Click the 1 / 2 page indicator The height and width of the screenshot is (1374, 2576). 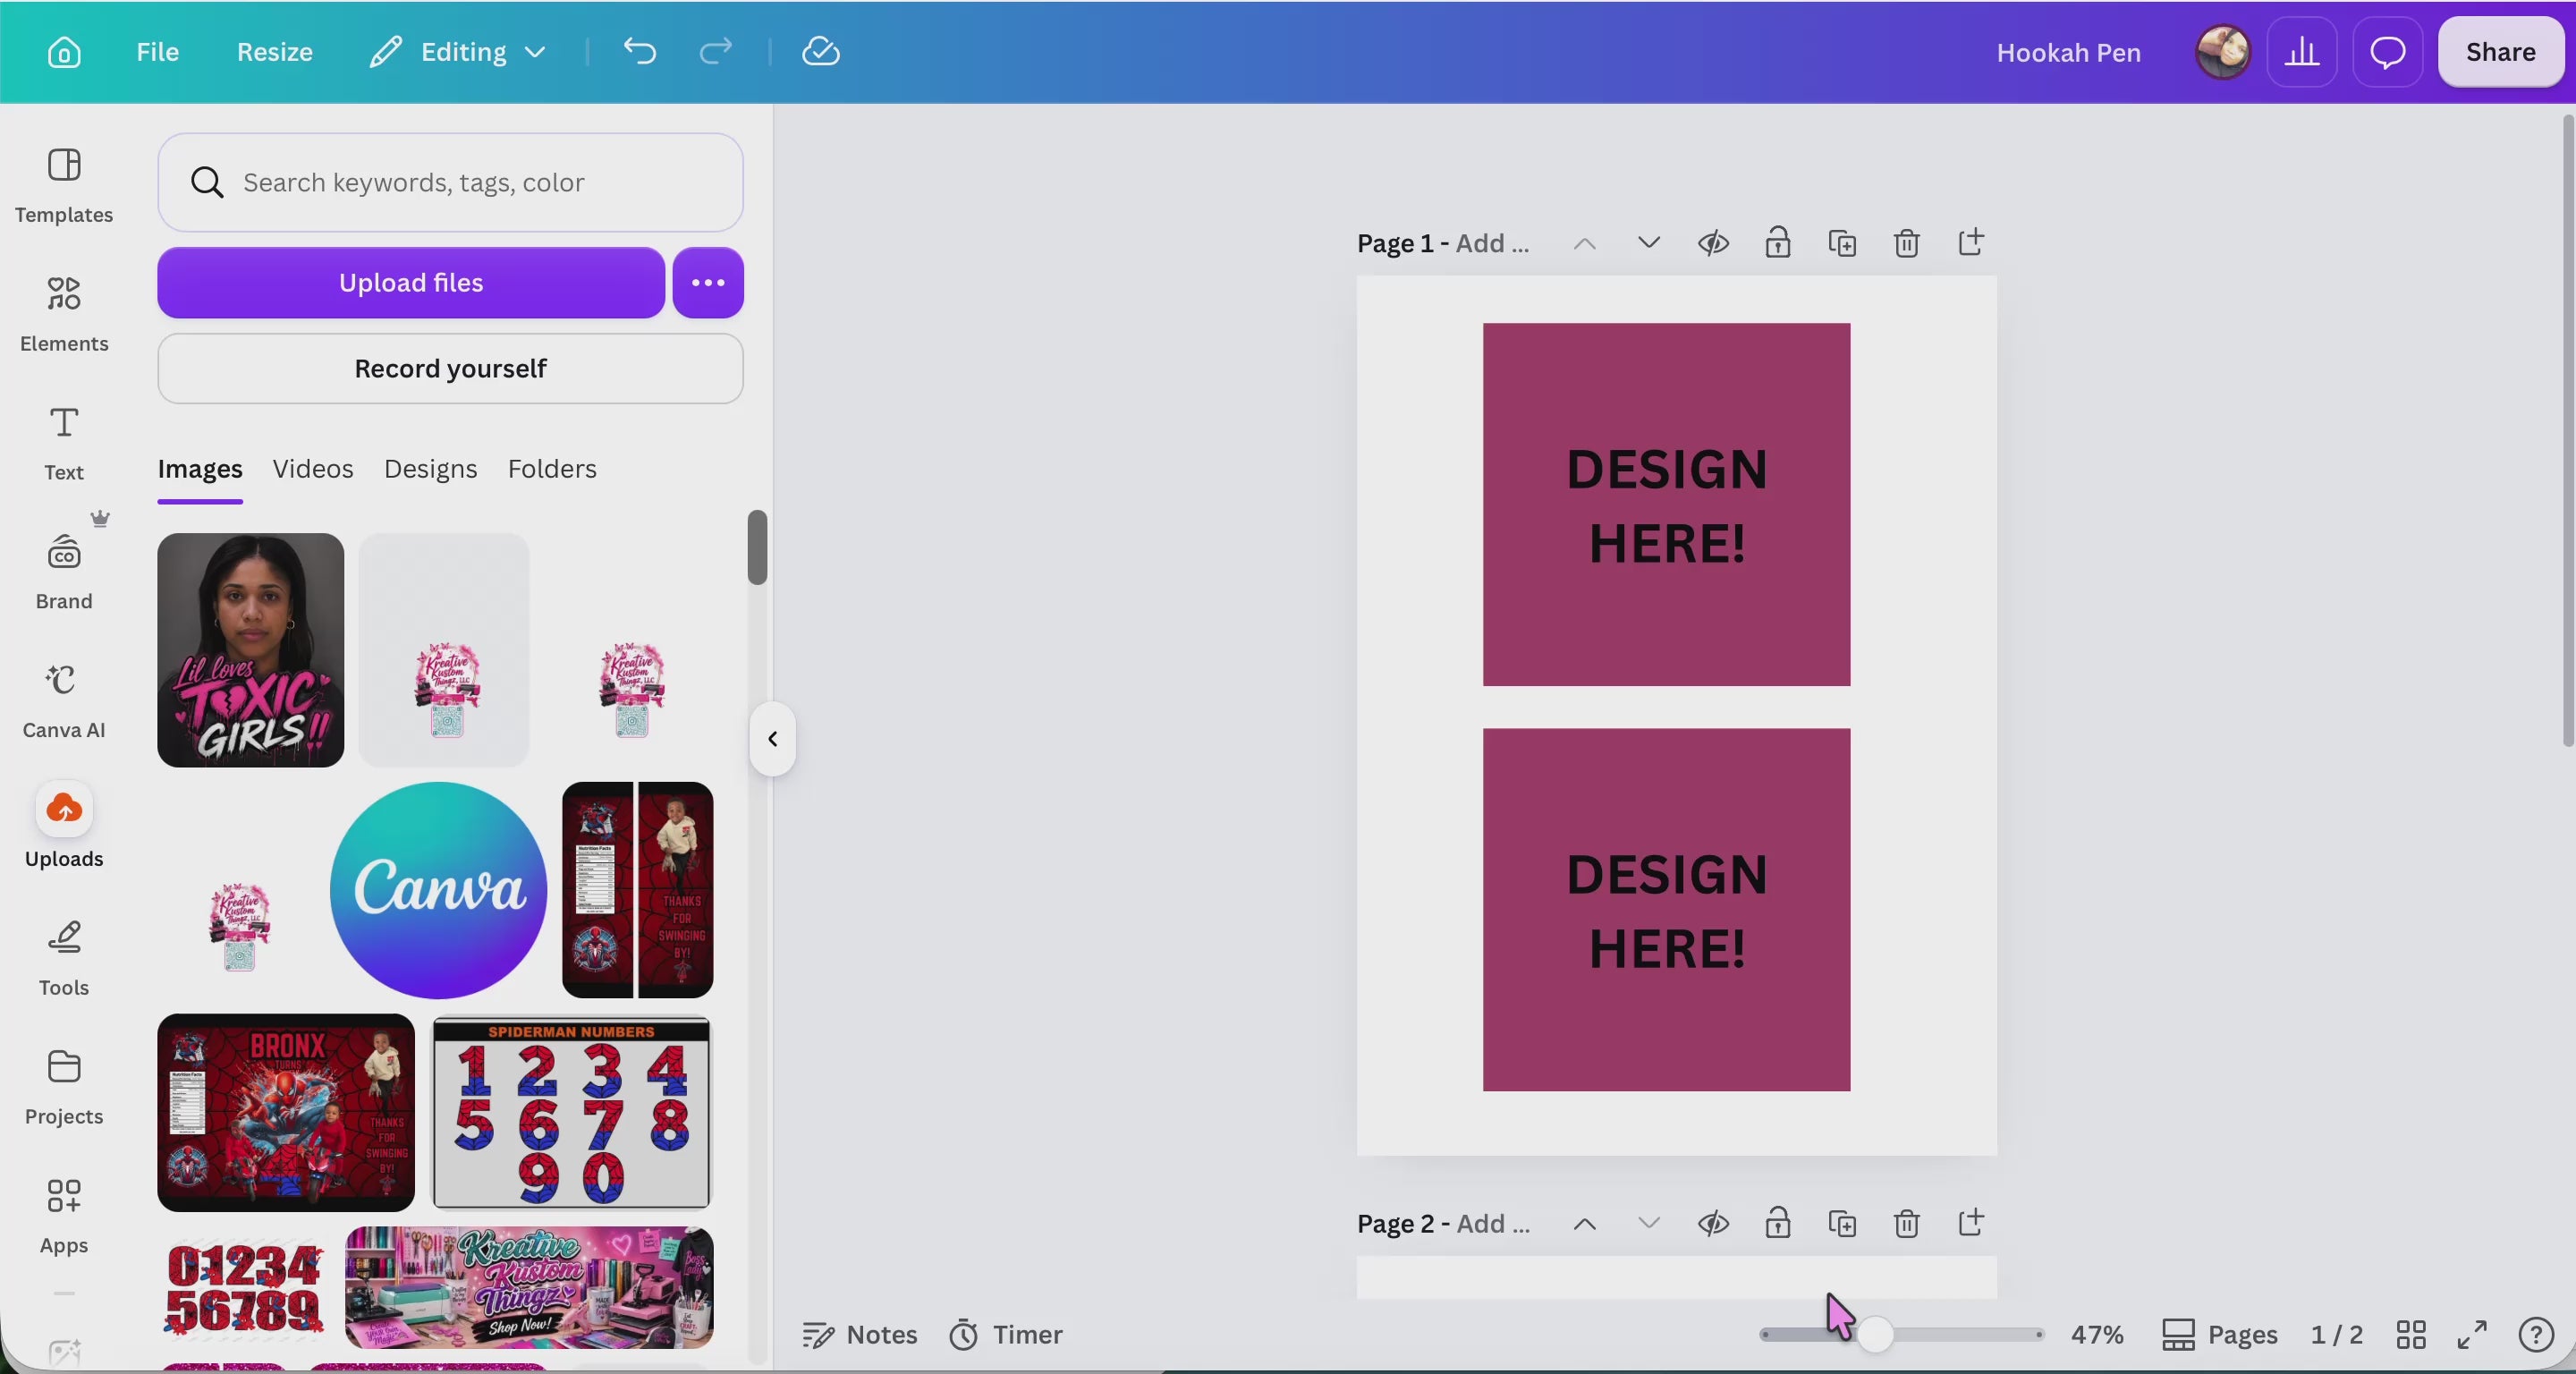tap(2336, 1334)
